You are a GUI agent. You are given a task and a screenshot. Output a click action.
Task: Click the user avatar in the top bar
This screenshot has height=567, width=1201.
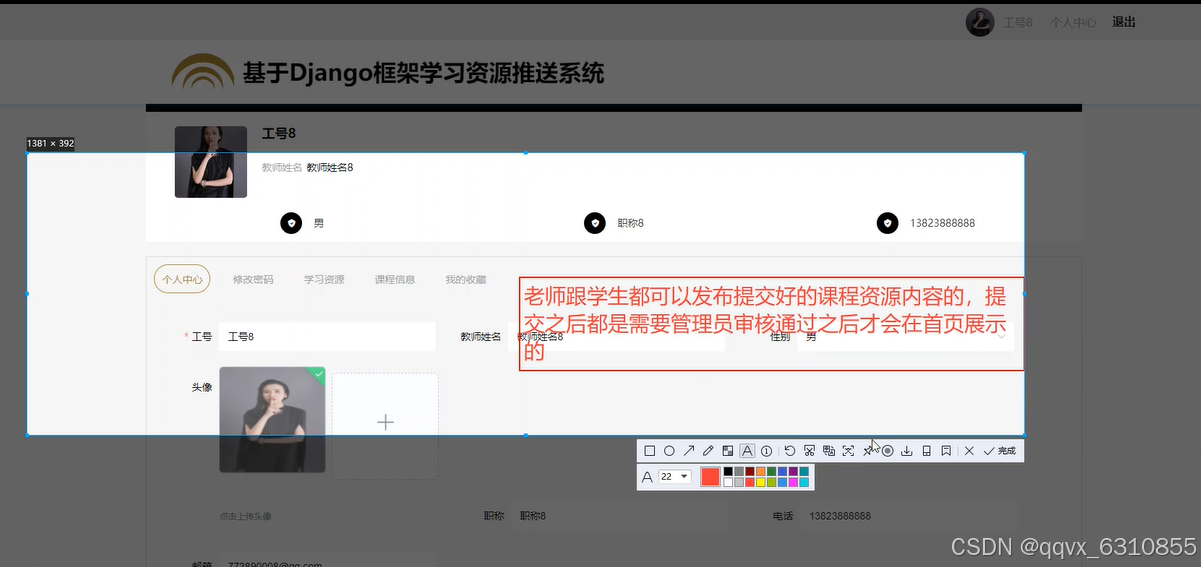pos(979,22)
